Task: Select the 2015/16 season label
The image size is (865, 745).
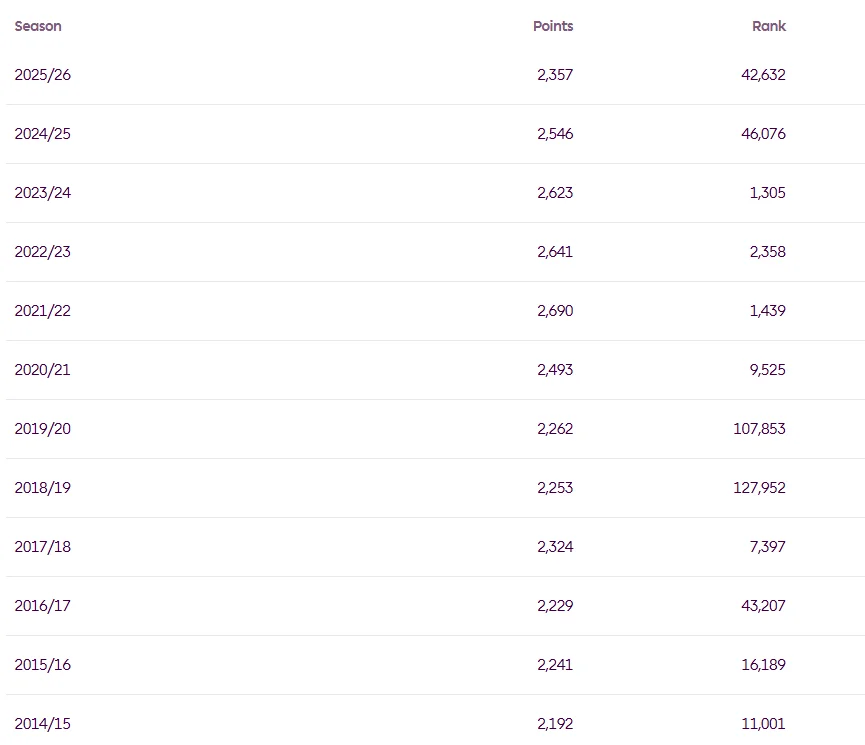Action: click(x=42, y=665)
